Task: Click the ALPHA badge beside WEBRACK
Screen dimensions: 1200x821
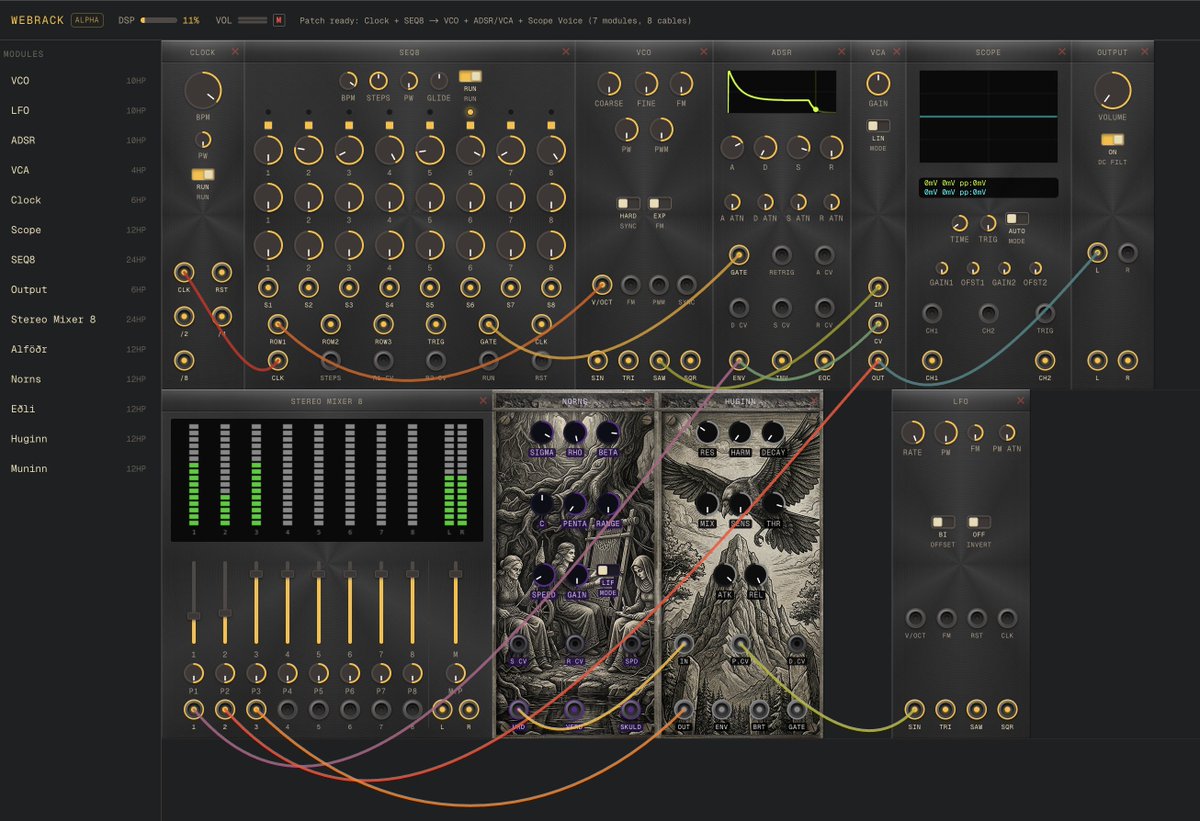Action: coord(87,20)
